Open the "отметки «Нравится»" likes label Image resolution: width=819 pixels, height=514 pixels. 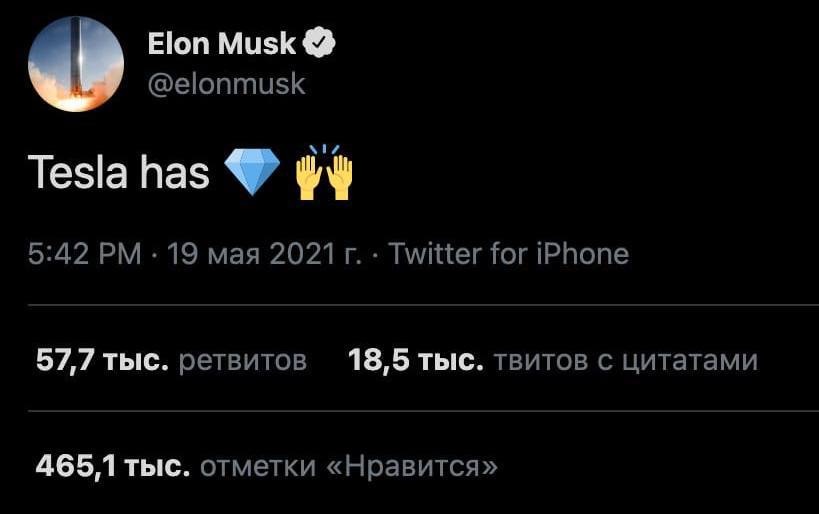tap(348, 466)
